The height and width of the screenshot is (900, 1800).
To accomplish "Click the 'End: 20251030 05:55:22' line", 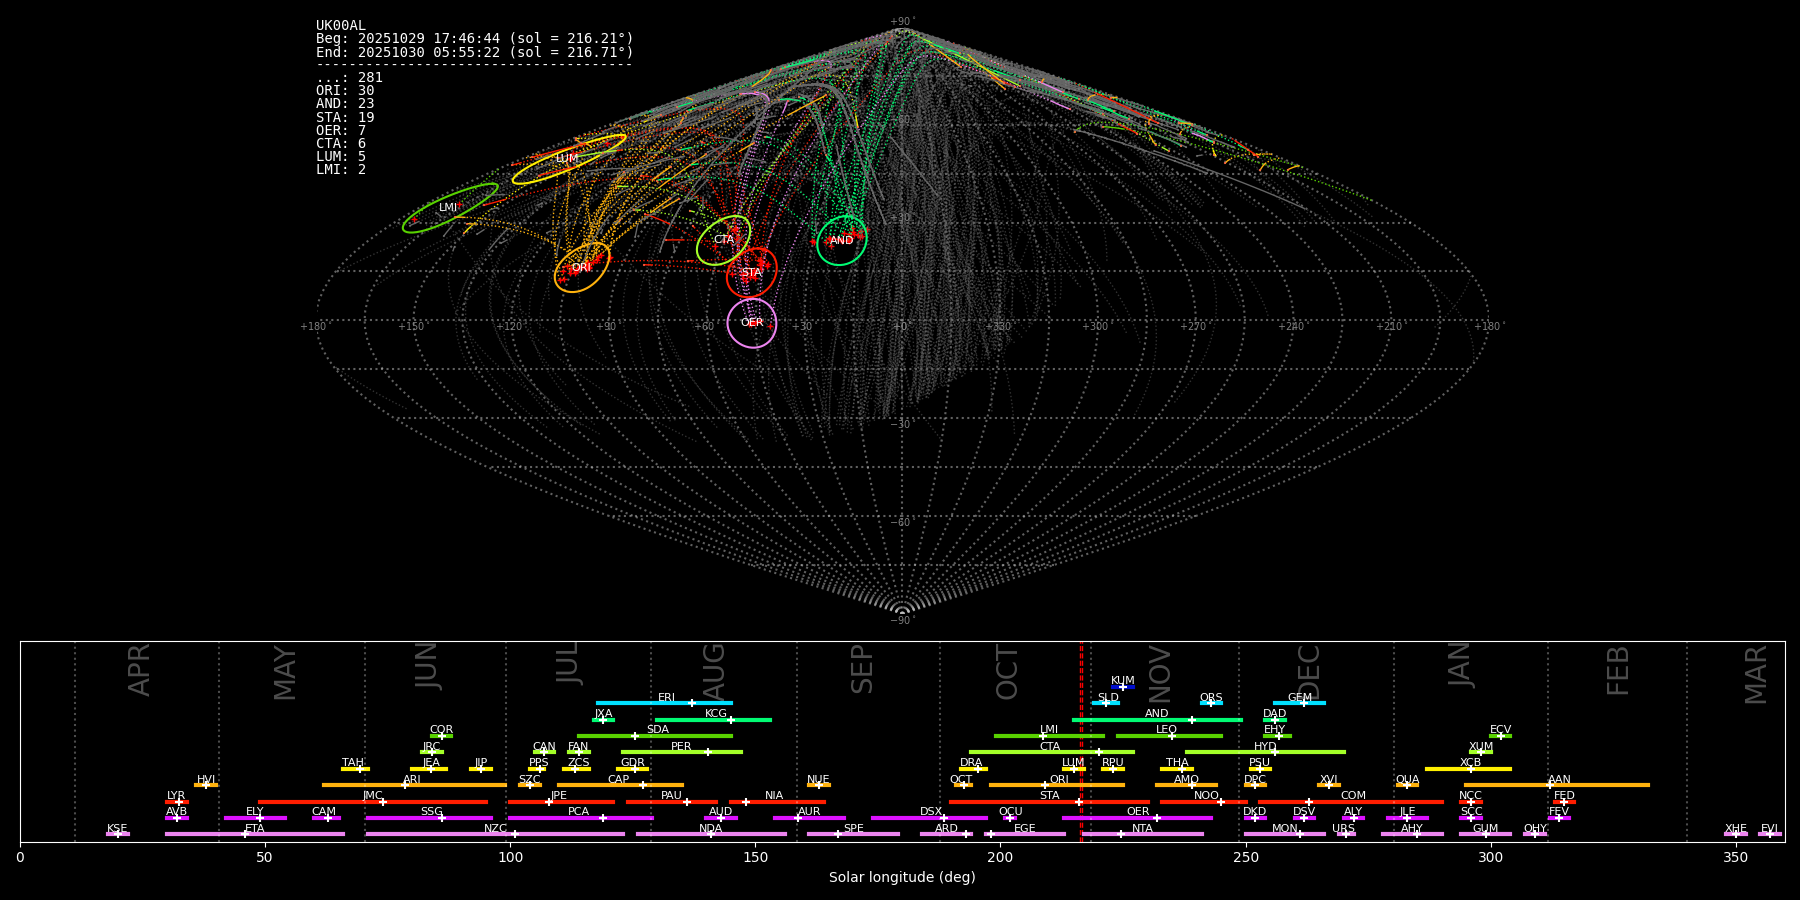I will [x=475, y=52].
